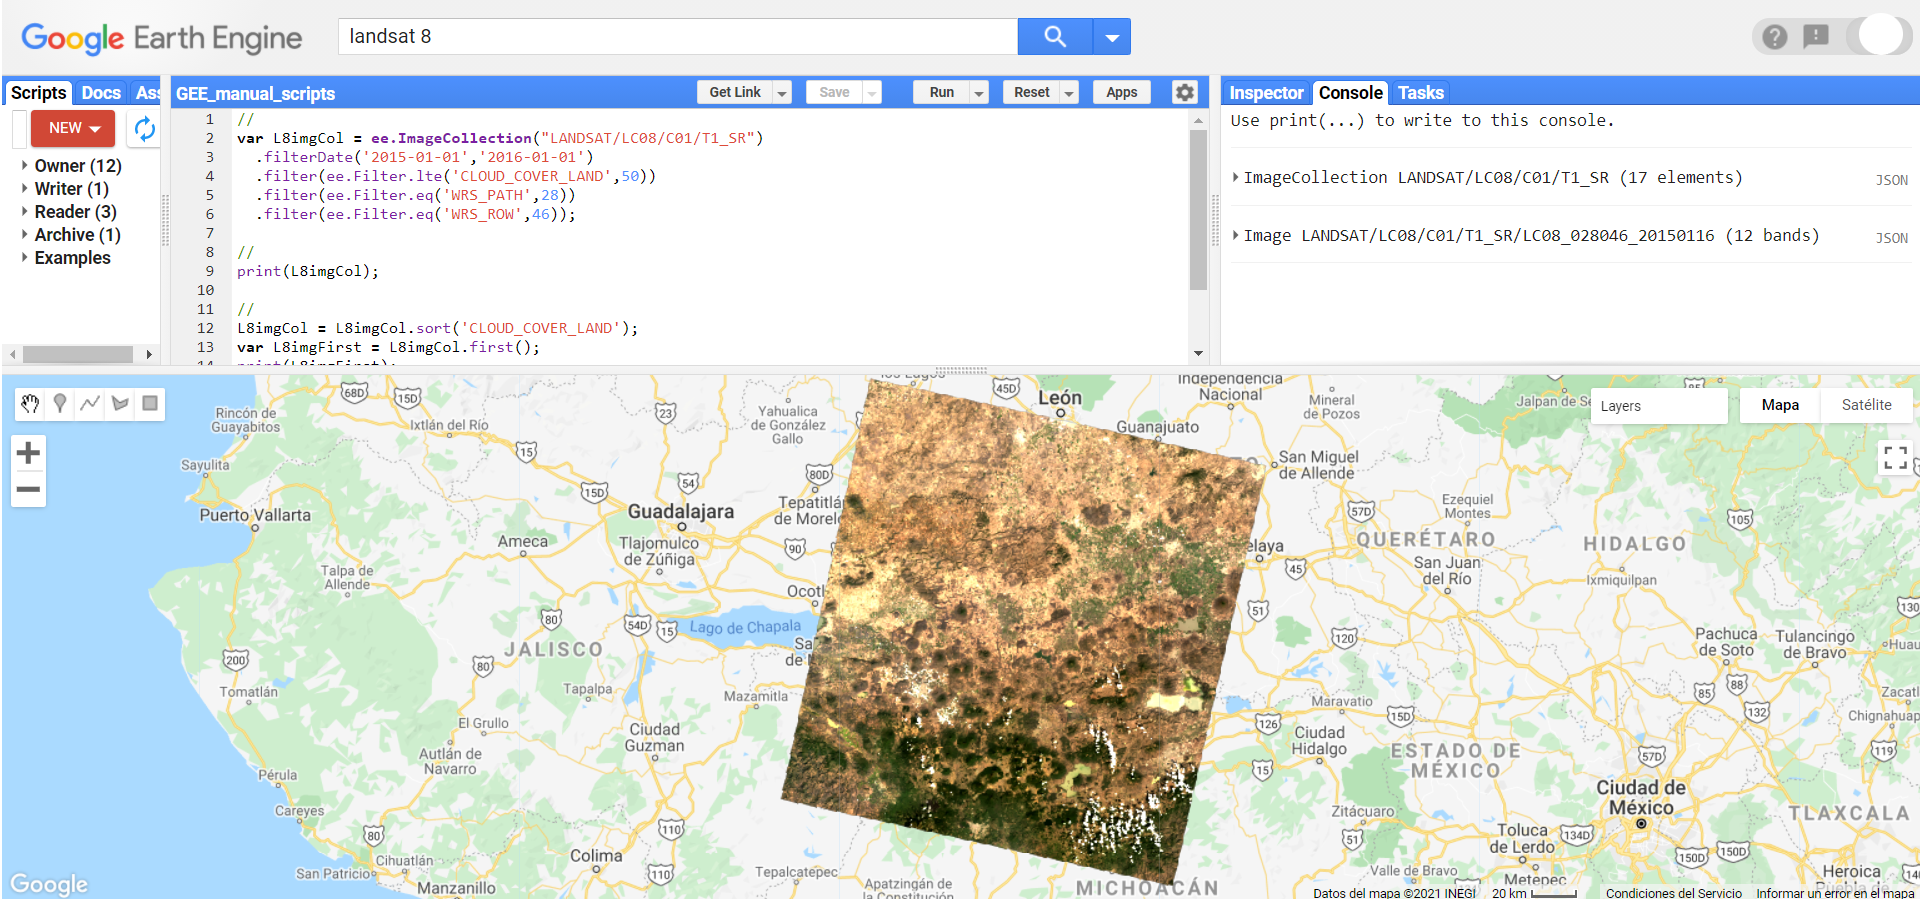Click the Google Earth Engine logo
1920x899 pixels.
pyautogui.click(x=162, y=38)
